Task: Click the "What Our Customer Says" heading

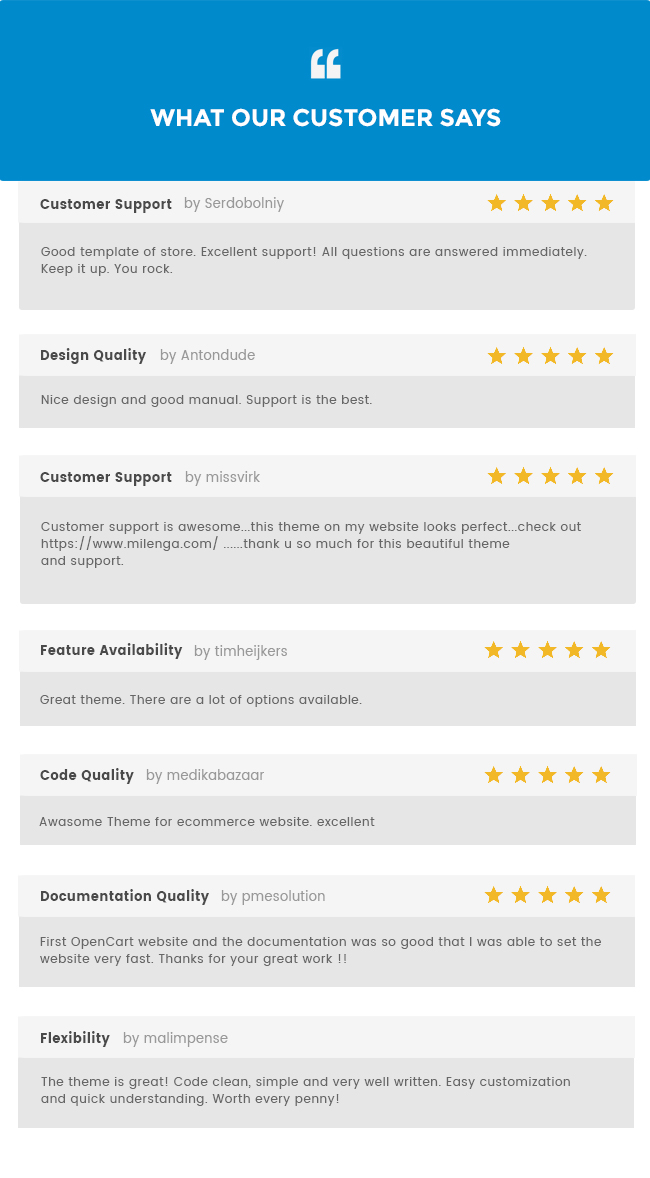Action: click(x=325, y=118)
